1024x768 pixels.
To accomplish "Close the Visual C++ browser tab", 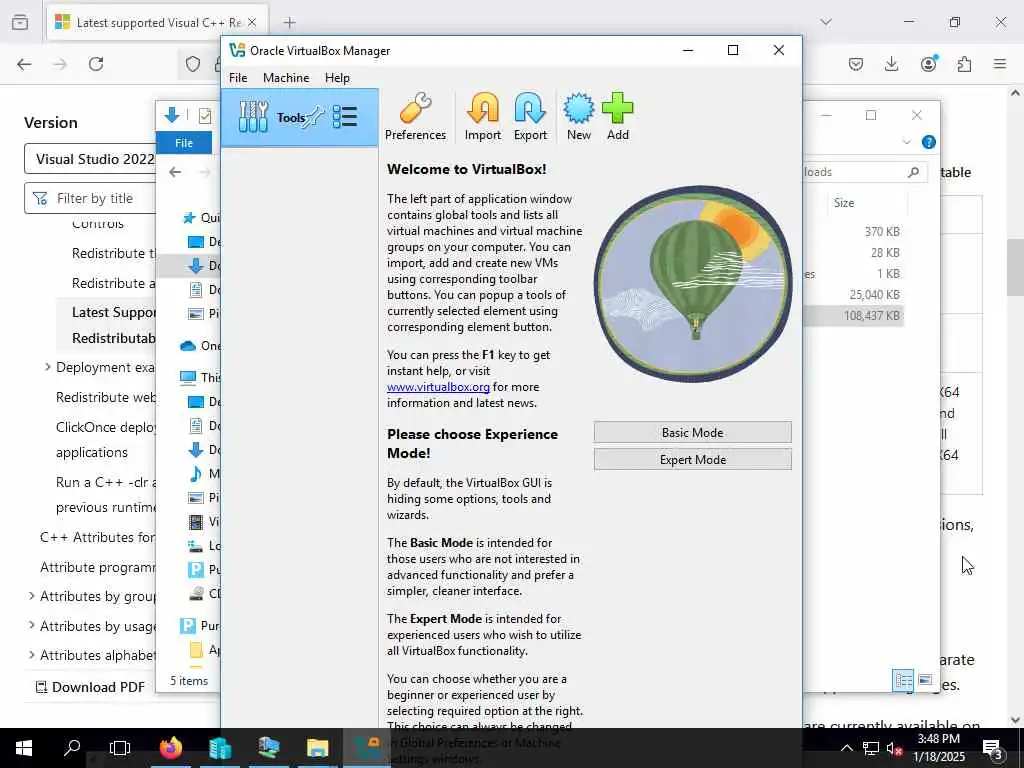I will [252, 23].
